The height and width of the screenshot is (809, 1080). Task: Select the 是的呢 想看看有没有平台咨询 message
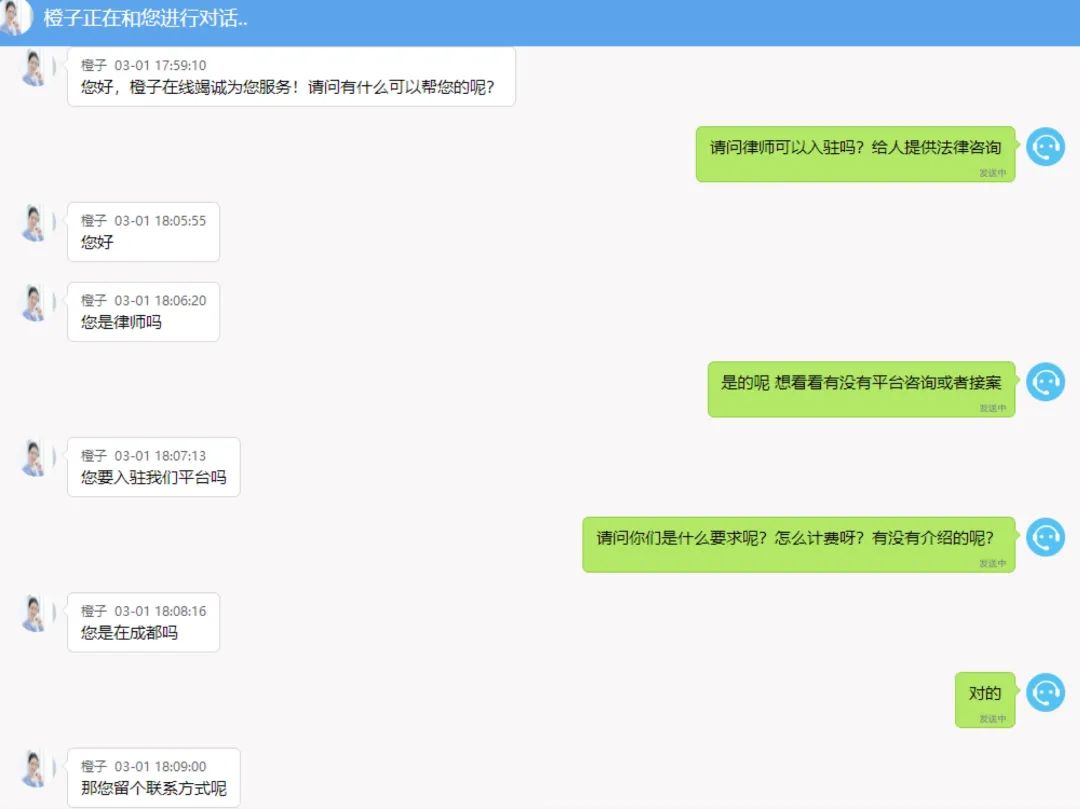860,390
